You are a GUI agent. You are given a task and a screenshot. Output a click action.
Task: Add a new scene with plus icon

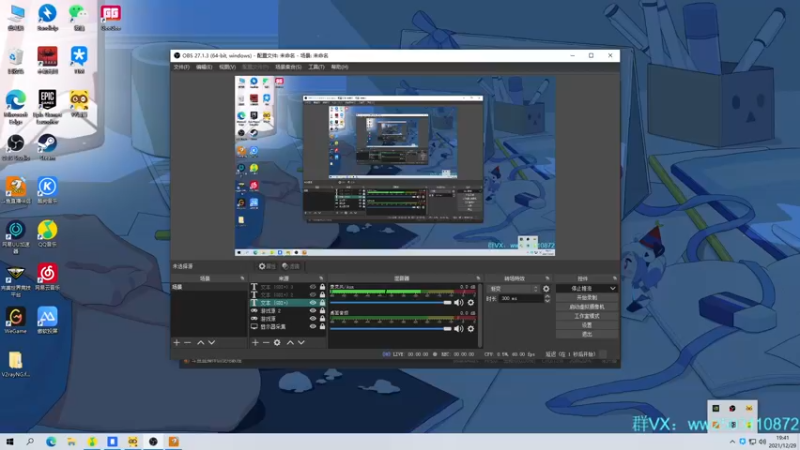click(177, 342)
